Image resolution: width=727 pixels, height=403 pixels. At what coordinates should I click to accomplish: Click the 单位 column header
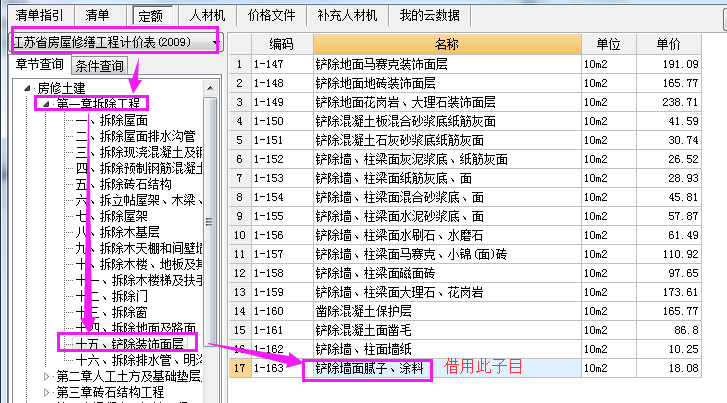click(608, 44)
